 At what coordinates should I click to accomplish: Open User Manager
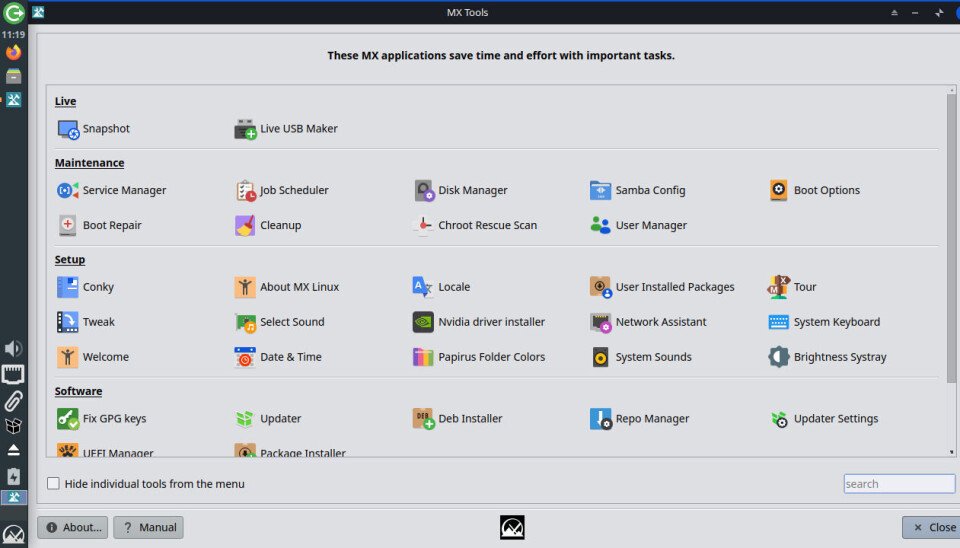[638, 225]
